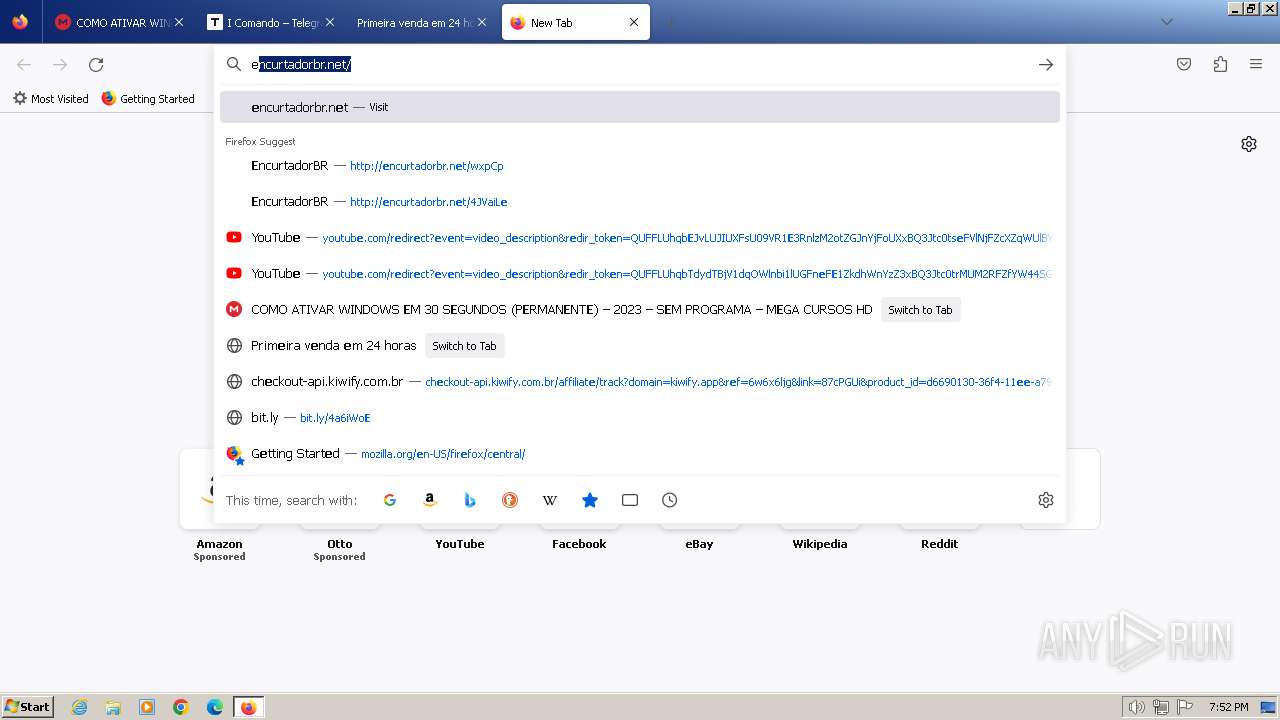Close the New Tab tab
The image size is (1280, 720).
coord(634,22)
